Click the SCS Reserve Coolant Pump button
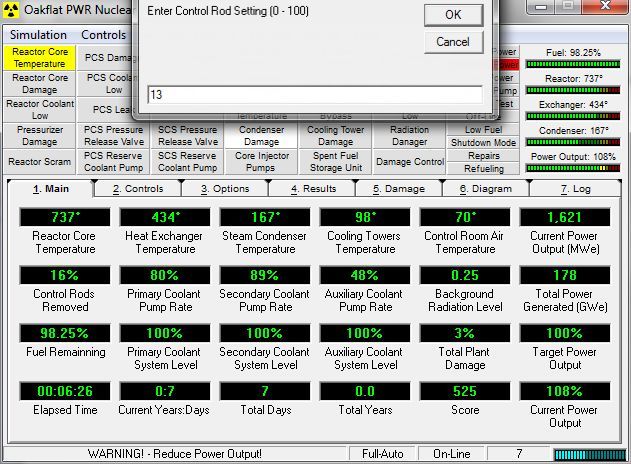Viewport: 631px width, 464px height. [x=188, y=162]
